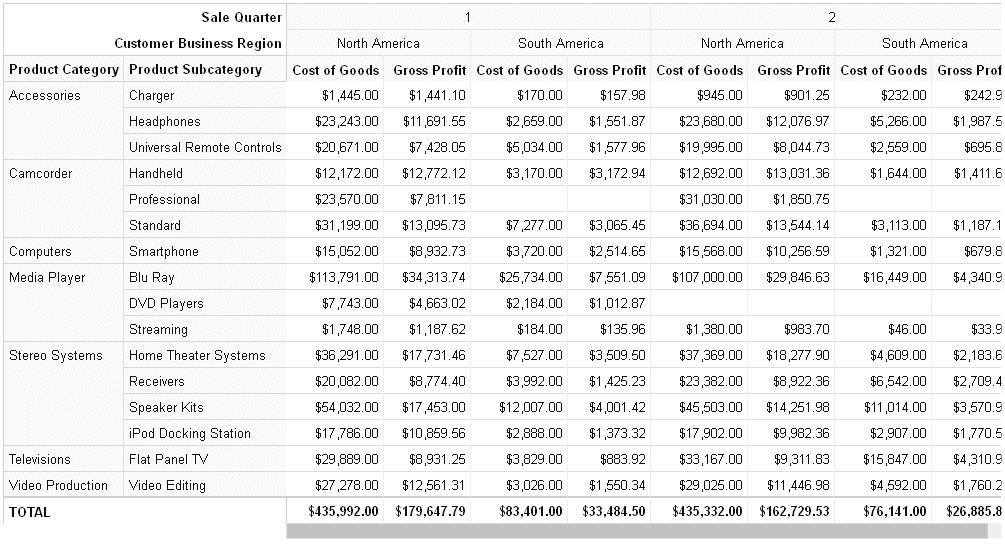Click the Video Editing value $27,278.00
This screenshot has height=545, width=1005.
coord(347,485)
